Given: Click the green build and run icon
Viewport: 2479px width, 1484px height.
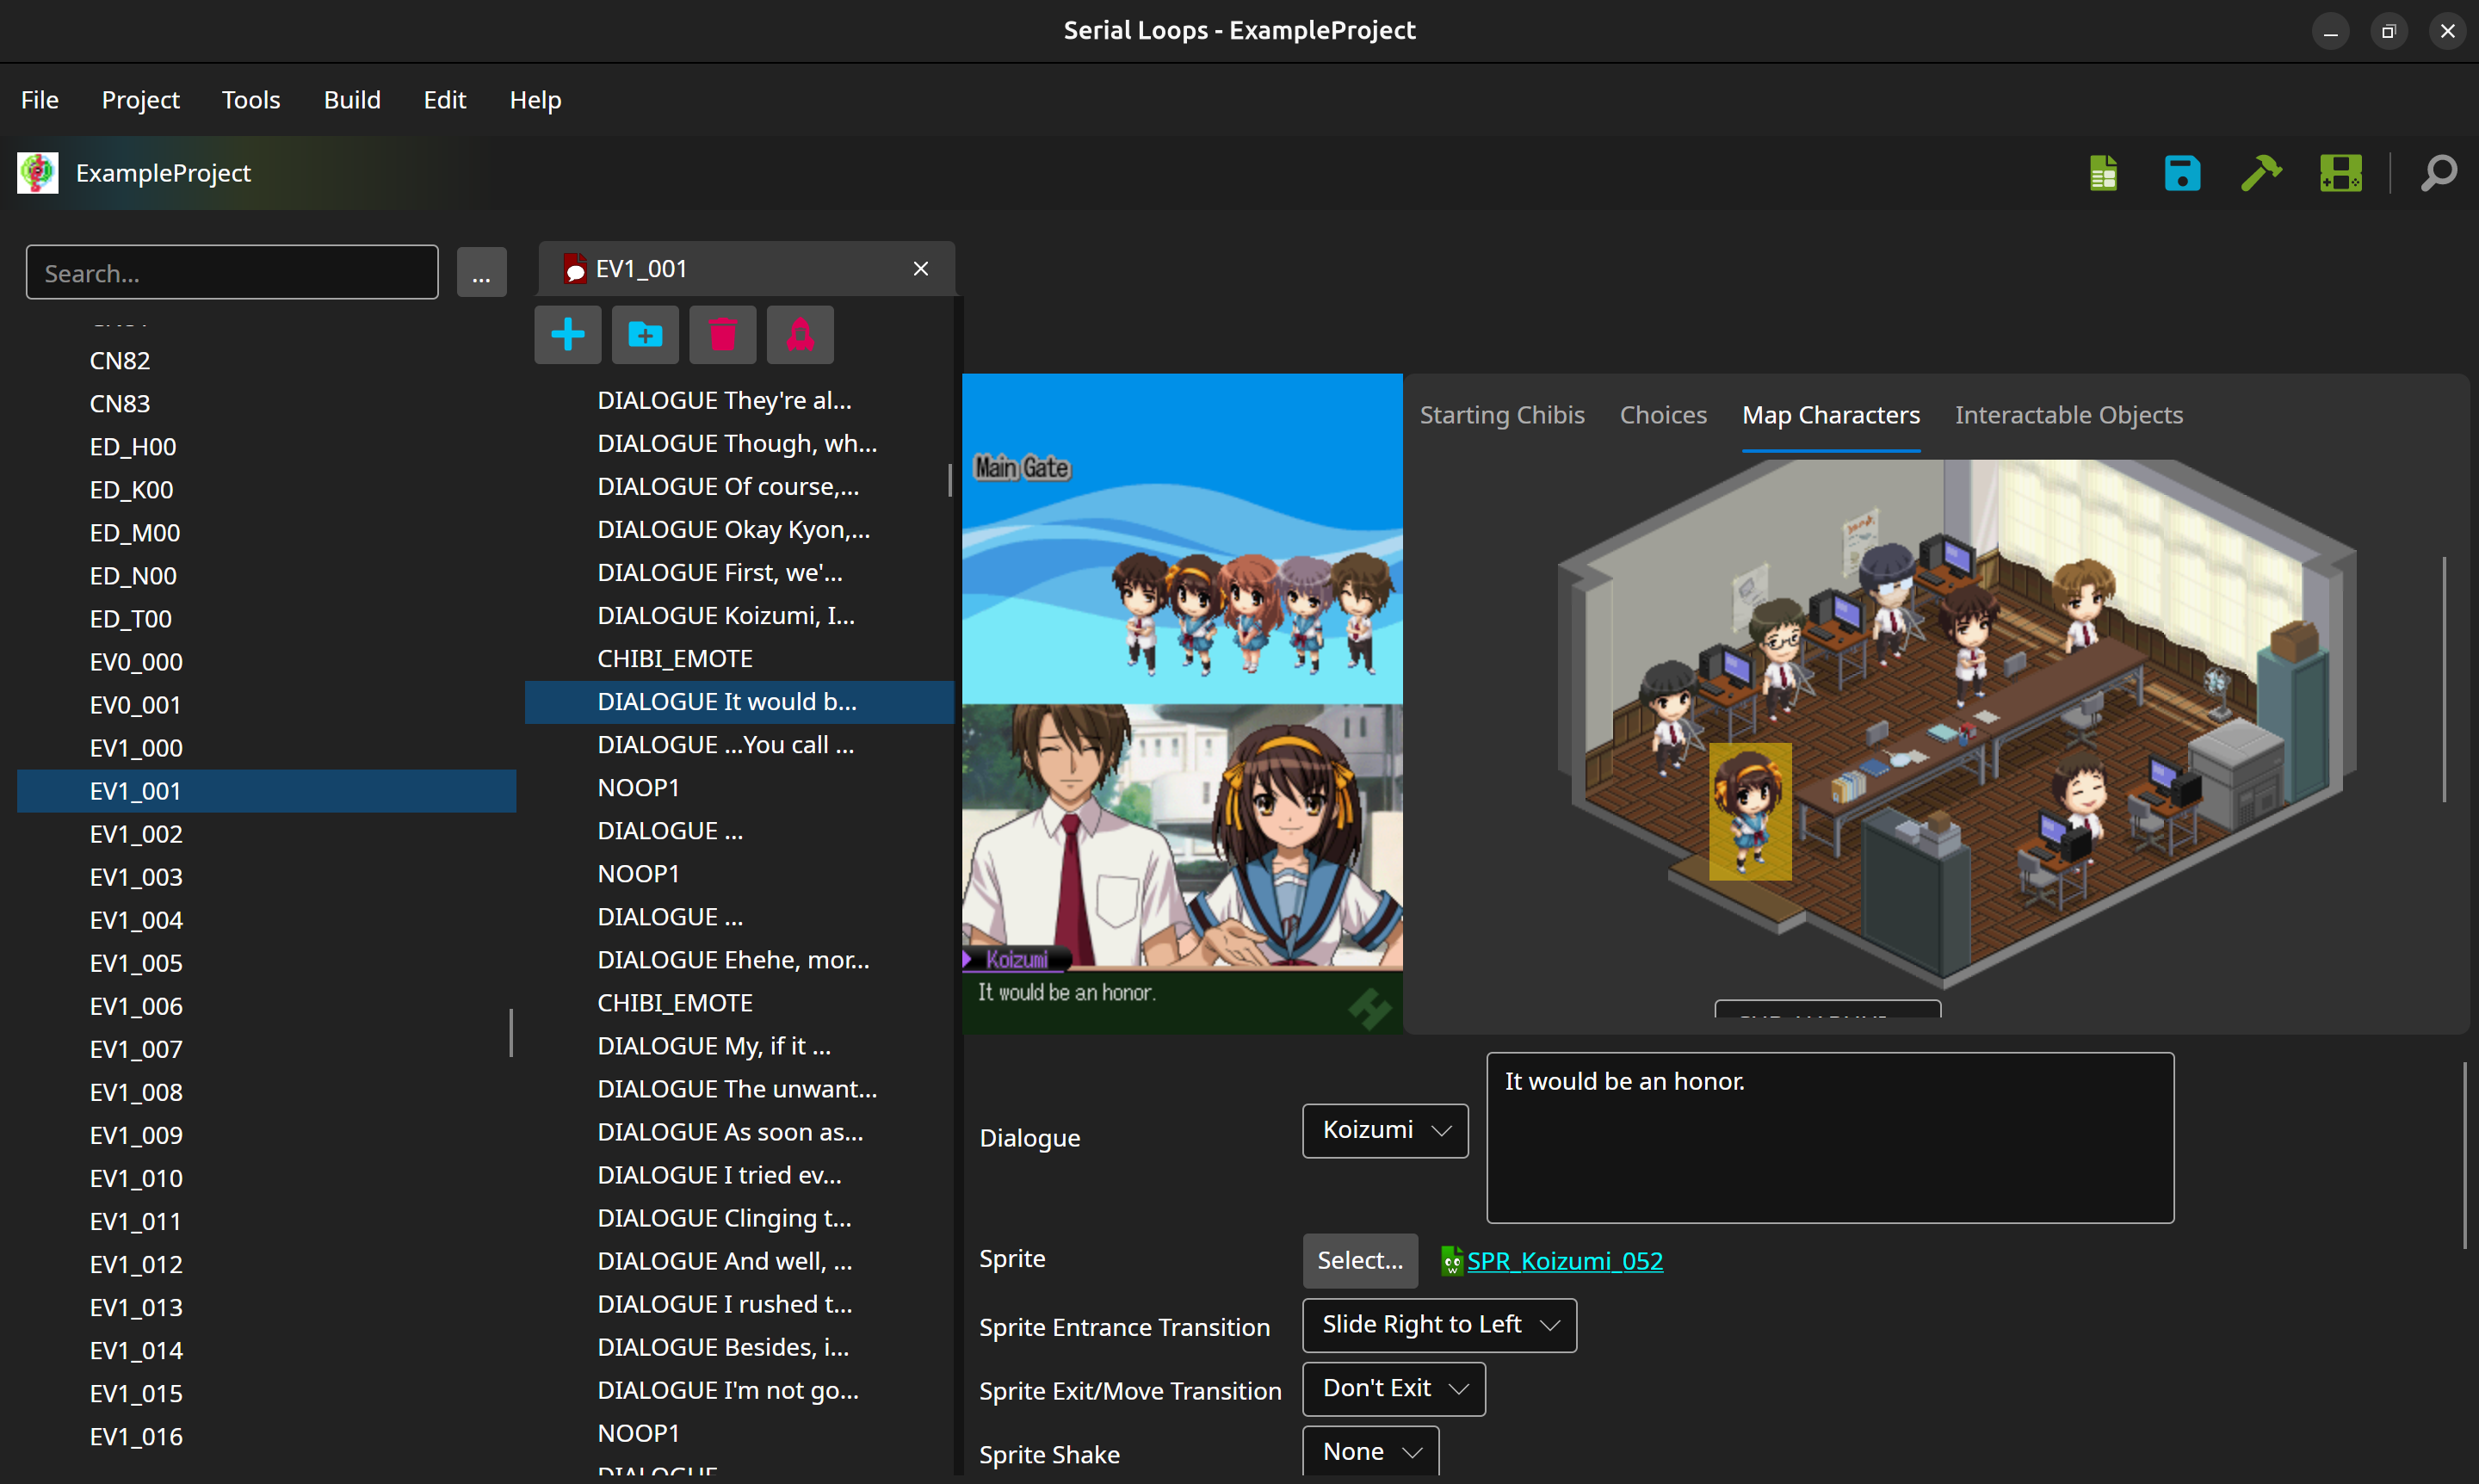Looking at the screenshot, I should [2340, 173].
